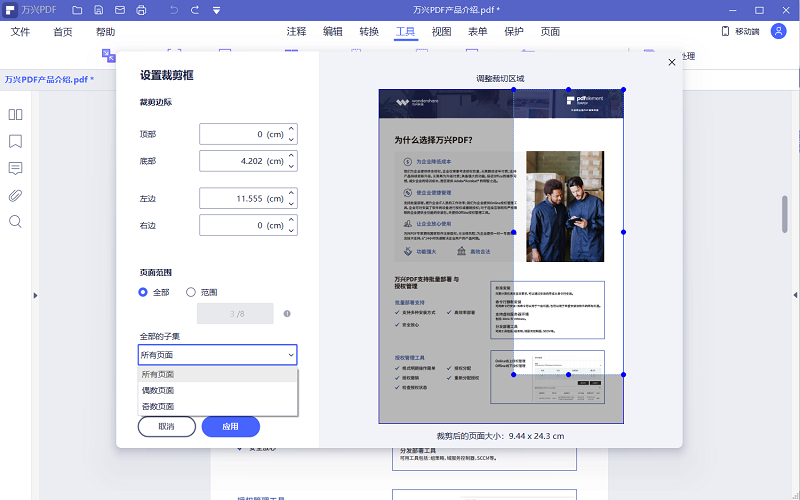Close the crop settings dialog
Image resolution: width=800 pixels, height=500 pixels.
672,62
